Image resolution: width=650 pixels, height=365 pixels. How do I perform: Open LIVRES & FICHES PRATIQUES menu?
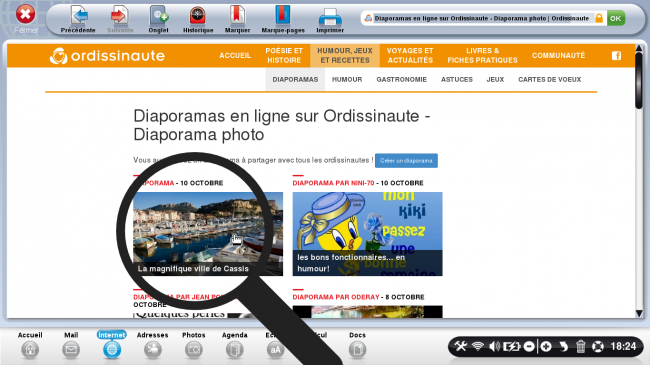click(483, 56)
